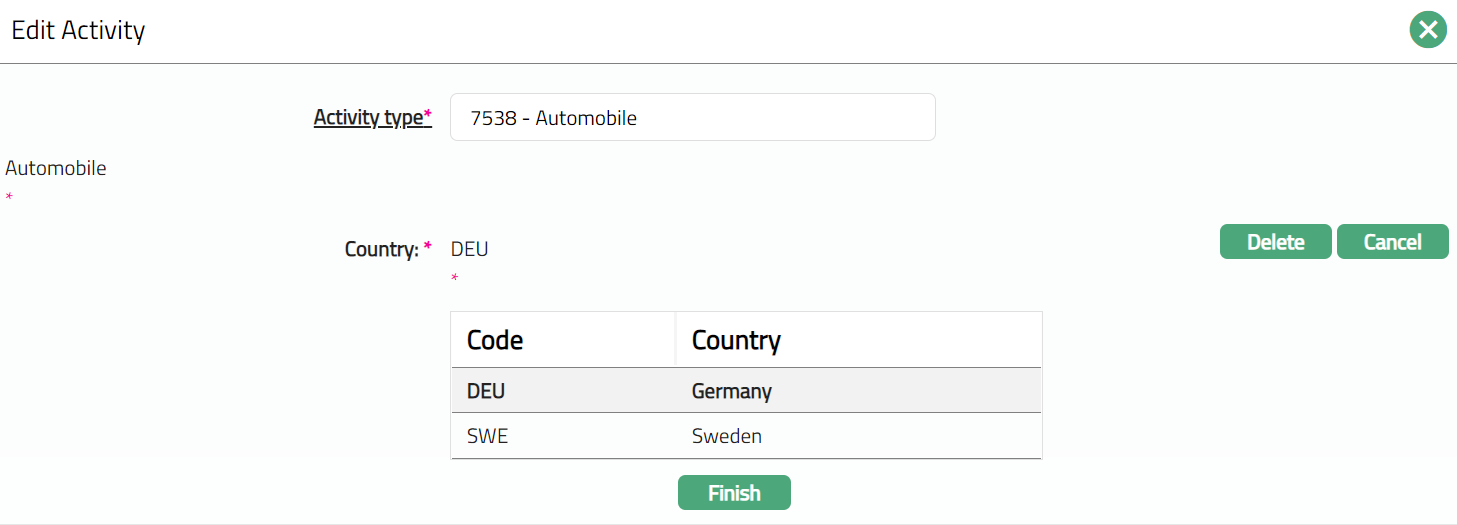Screen dimensions: 1457x525
Task: Click the Country table column header
Action: (736, 340)
